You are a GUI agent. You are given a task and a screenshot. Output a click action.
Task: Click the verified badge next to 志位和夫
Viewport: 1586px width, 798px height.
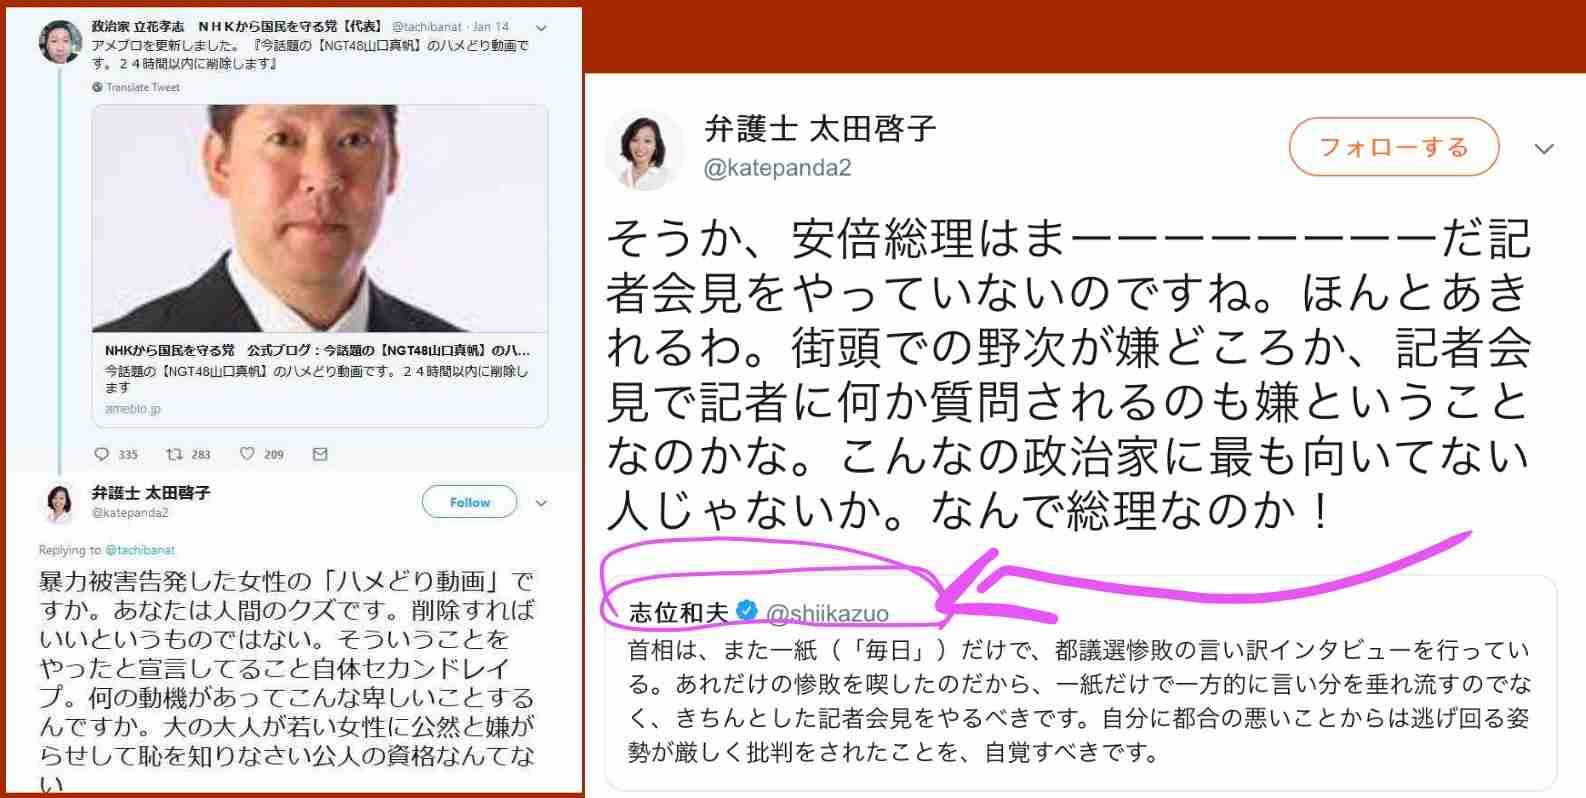[x=746, y=610]
